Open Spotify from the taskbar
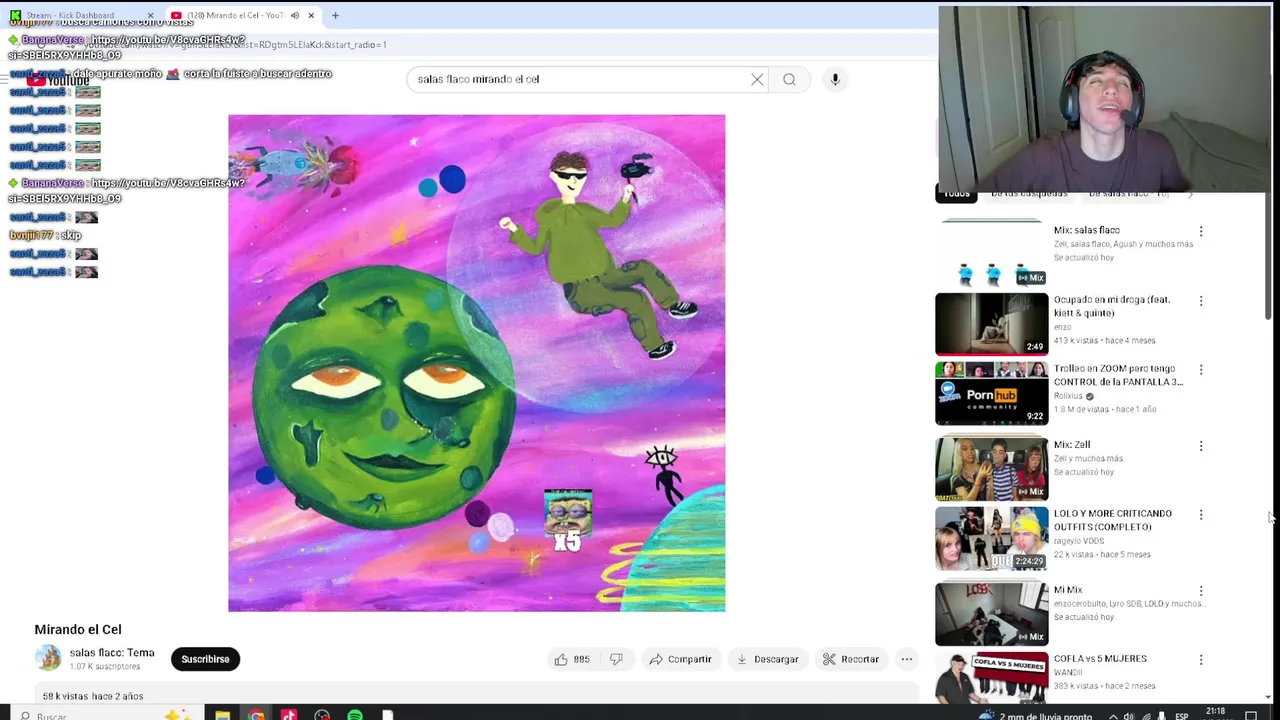1280x720 pixels. (355, 715)
